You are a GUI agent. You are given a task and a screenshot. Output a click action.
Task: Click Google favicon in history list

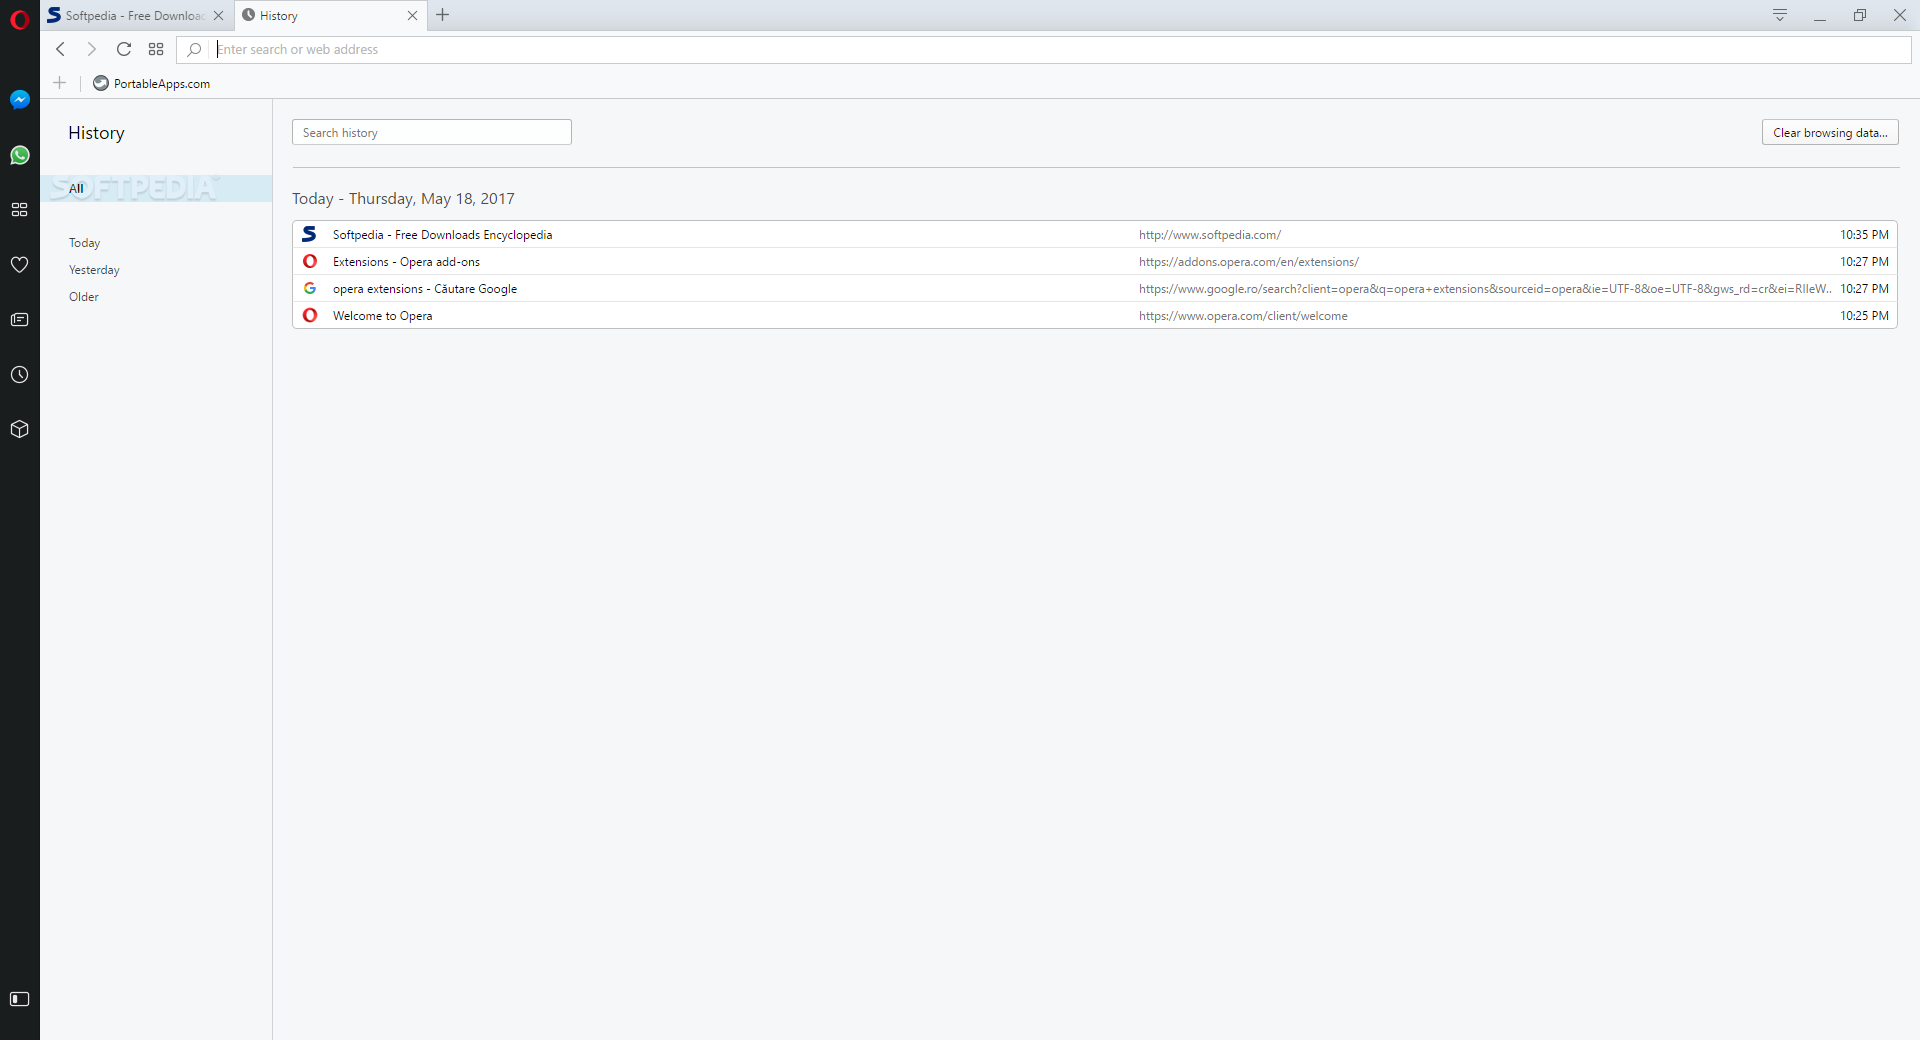point(310,288)
